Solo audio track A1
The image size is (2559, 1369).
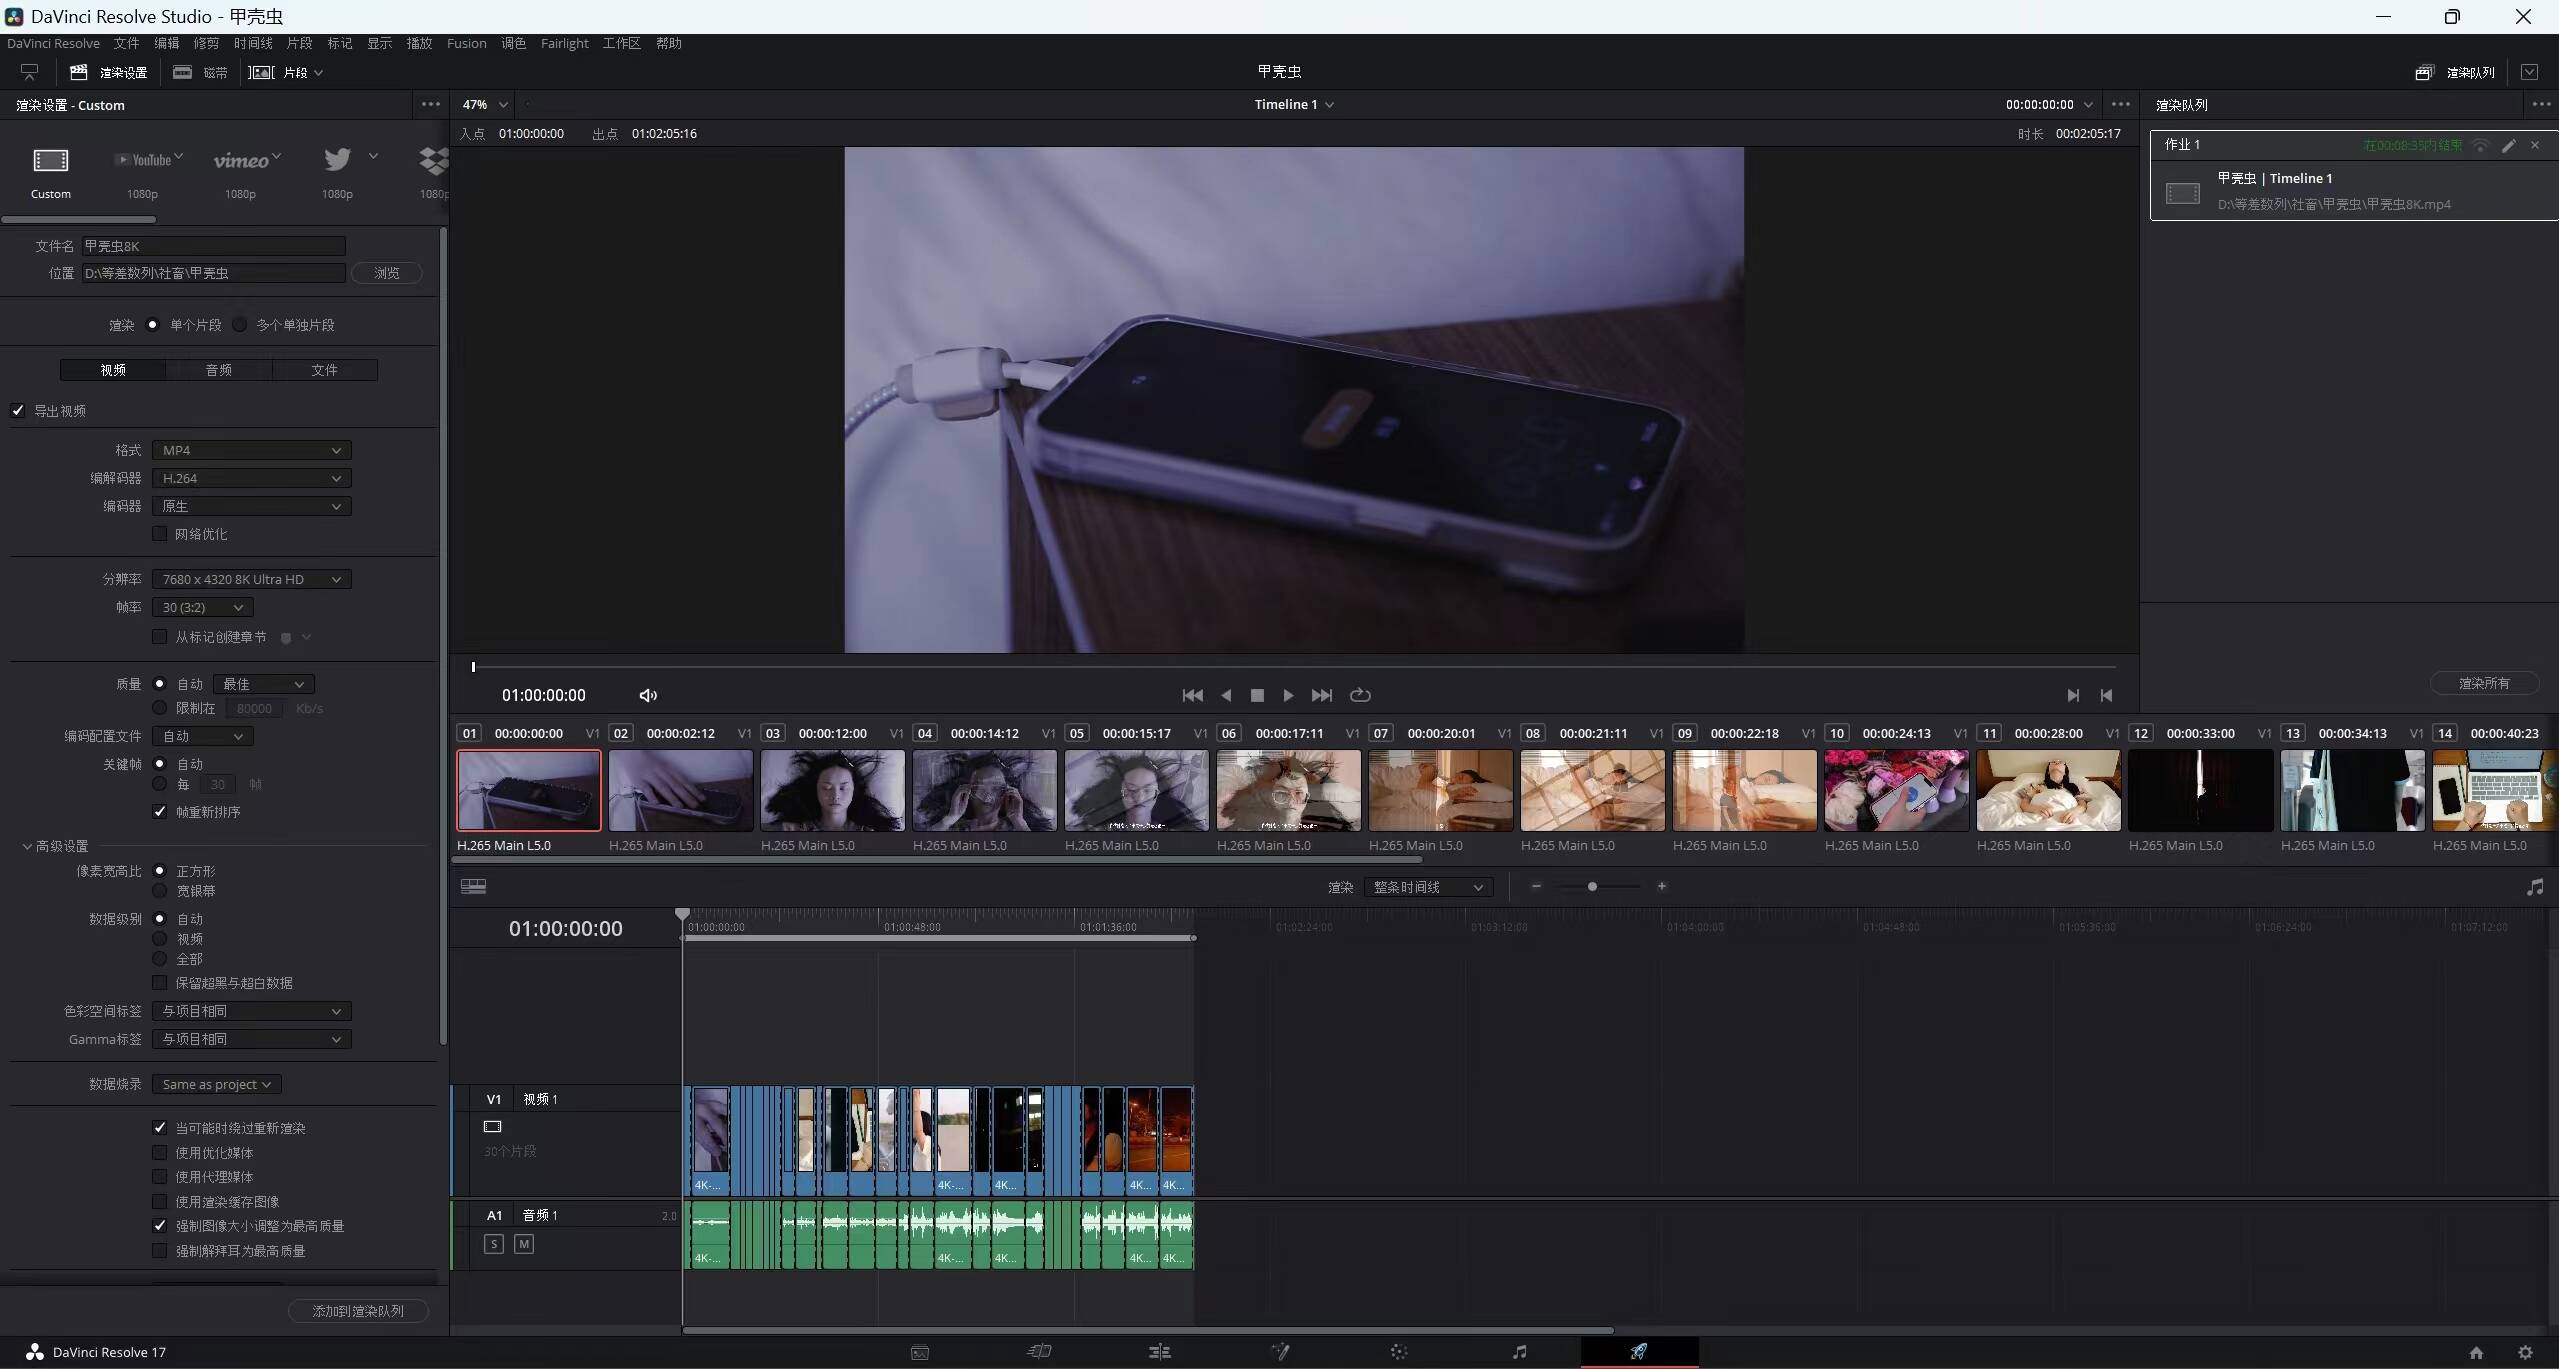point(493,1244)
